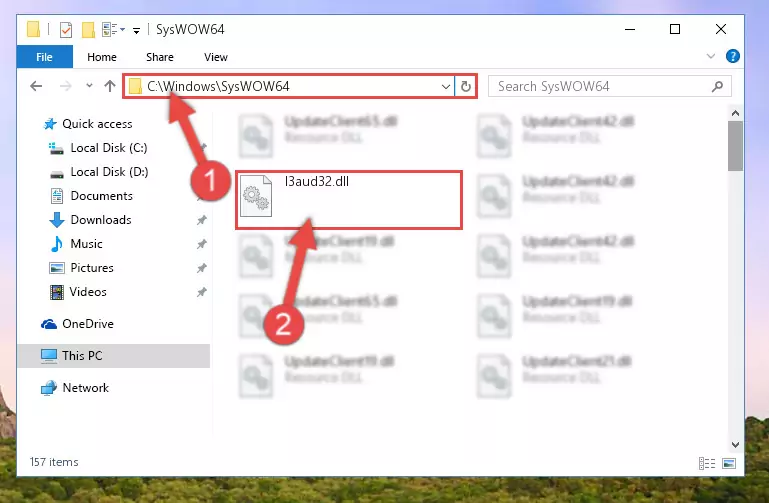This screenshot has width=769, height=503.
Task: Open Help with the blue question icon
Action: click(x=733, y=56)
